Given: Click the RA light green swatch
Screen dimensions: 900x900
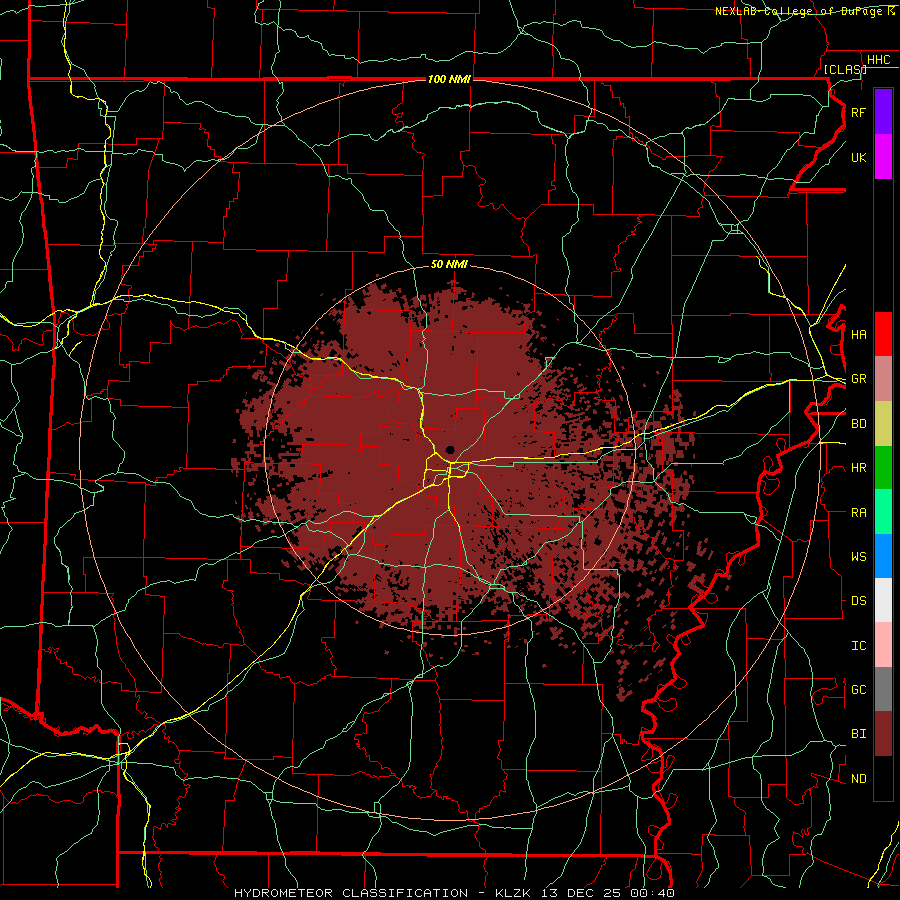Looking at the screenshot, I should click(883, 512).
